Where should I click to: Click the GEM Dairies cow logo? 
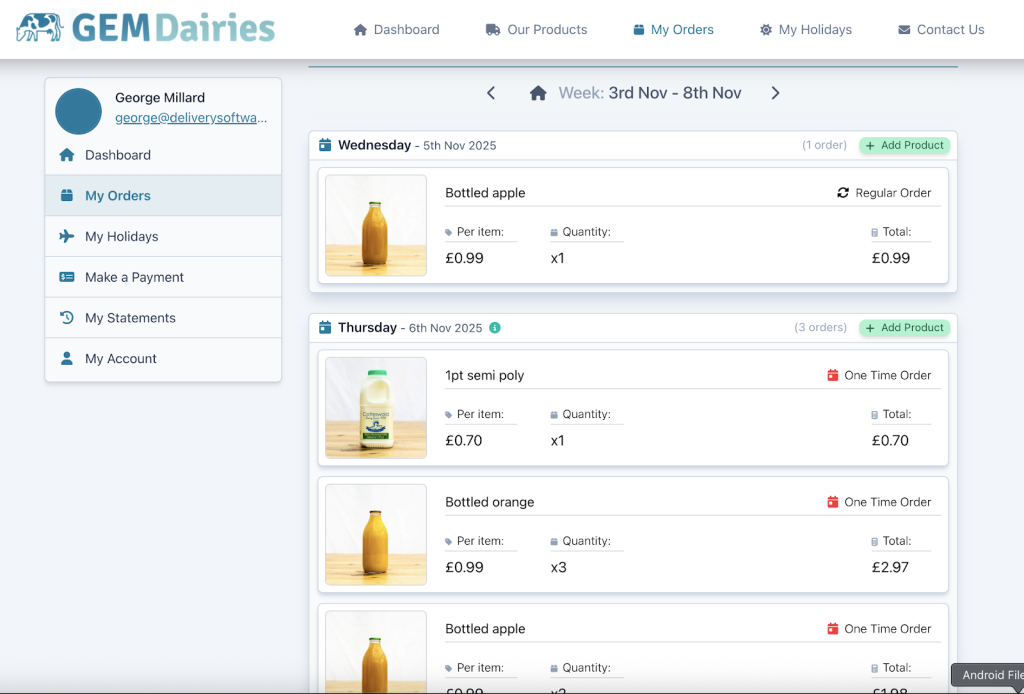(x=40, y=28)
